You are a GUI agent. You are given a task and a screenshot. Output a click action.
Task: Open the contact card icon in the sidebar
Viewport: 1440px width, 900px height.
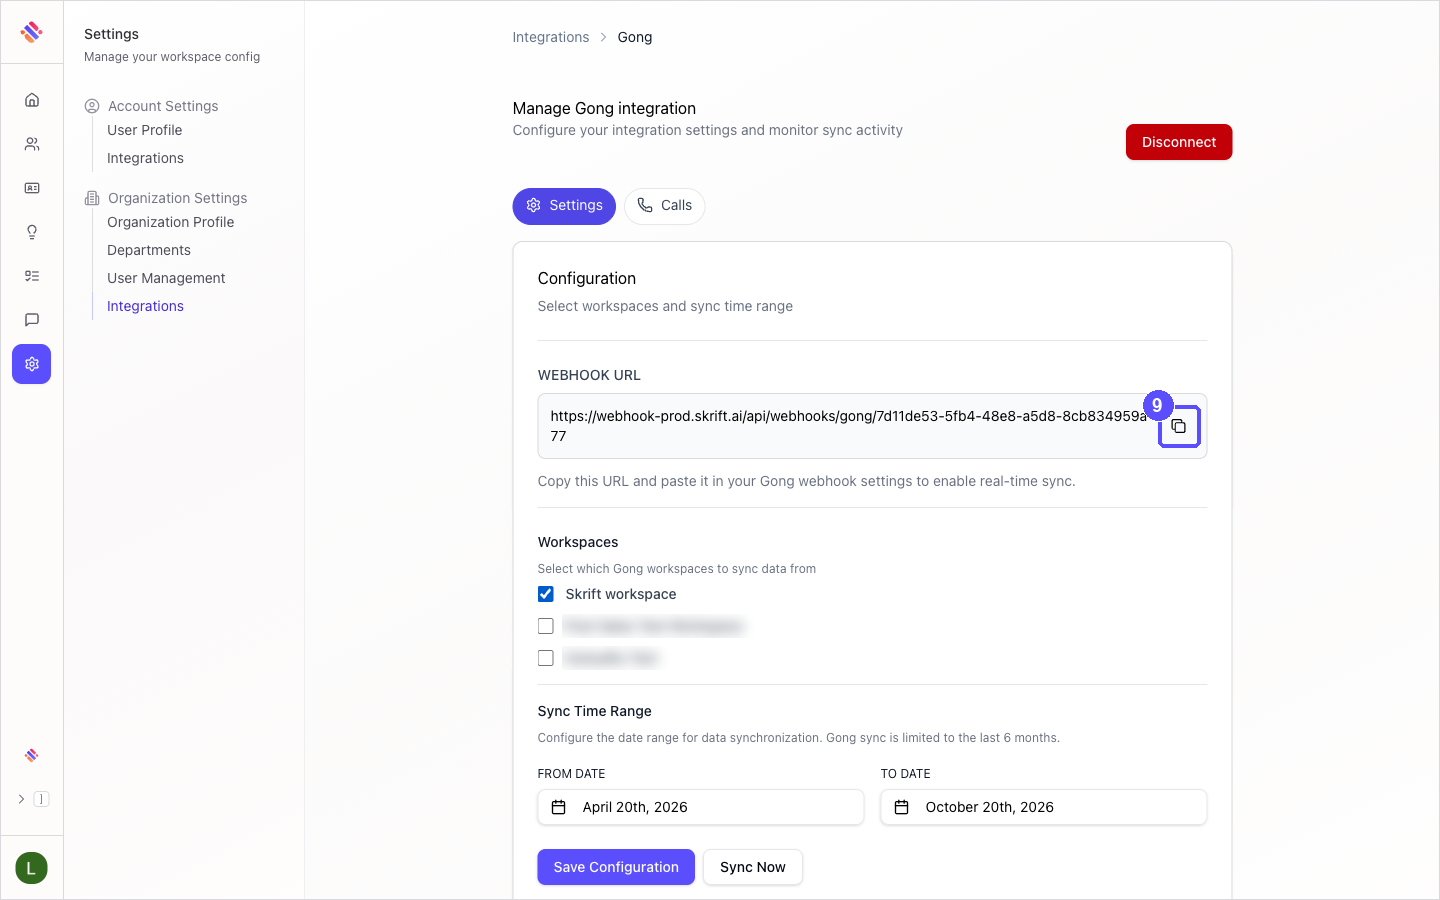point(32,188)
